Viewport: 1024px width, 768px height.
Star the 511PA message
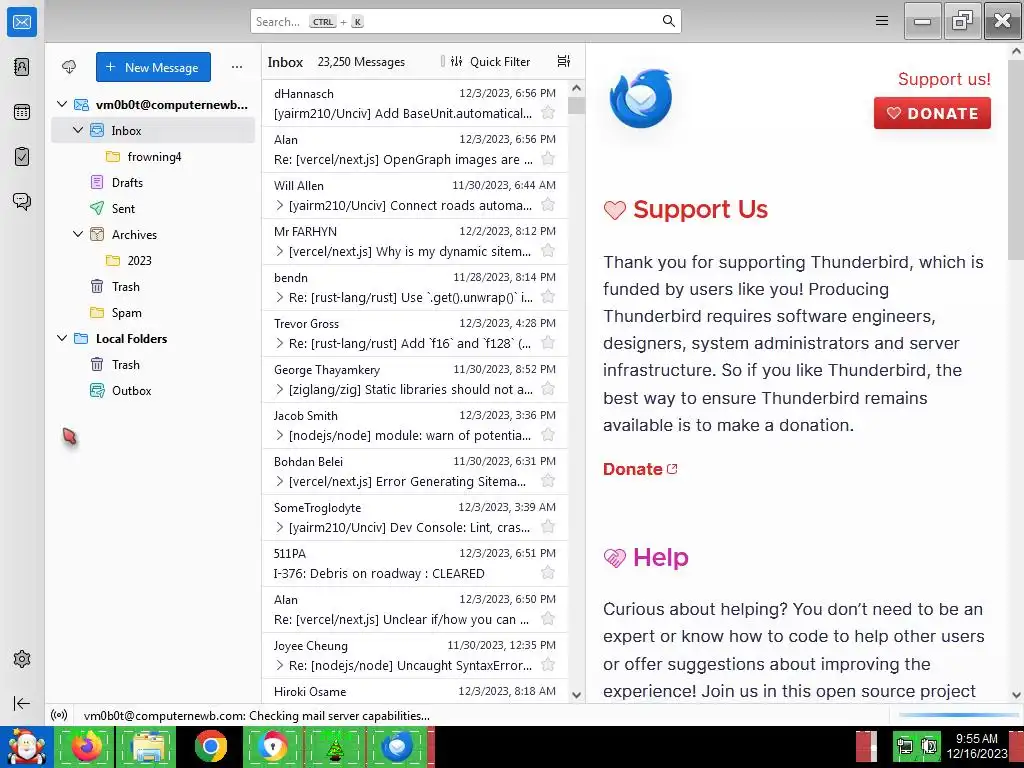[x=548, y=573]
